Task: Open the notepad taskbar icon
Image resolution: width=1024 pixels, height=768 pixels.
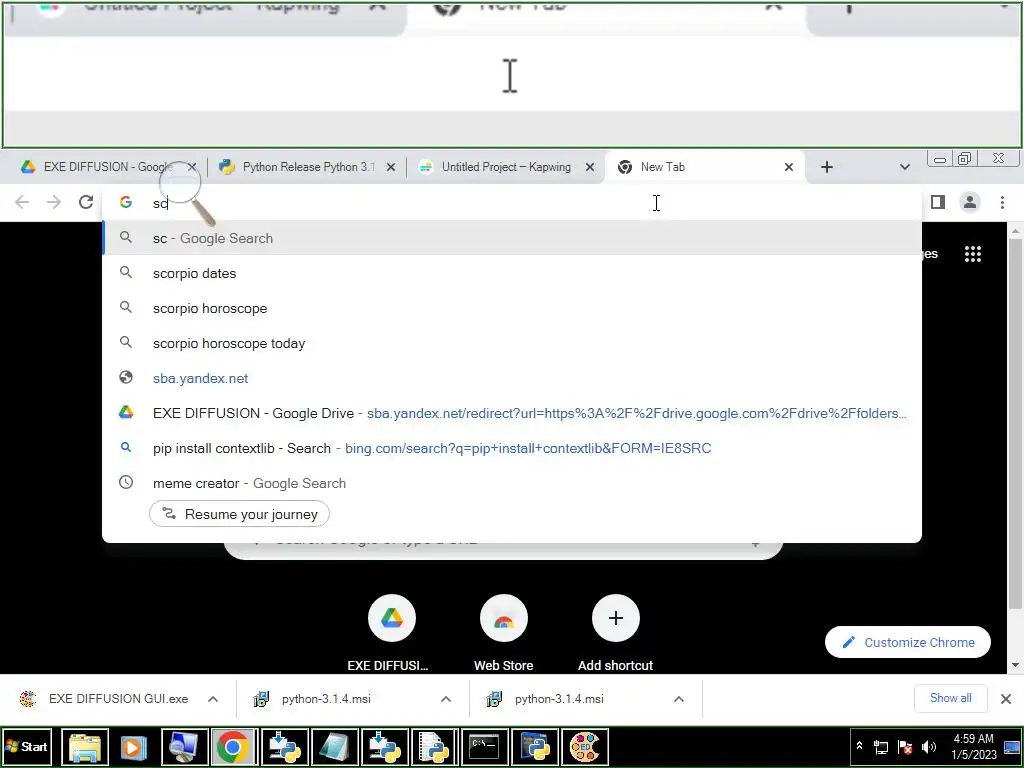Action: tap(334, 746)
